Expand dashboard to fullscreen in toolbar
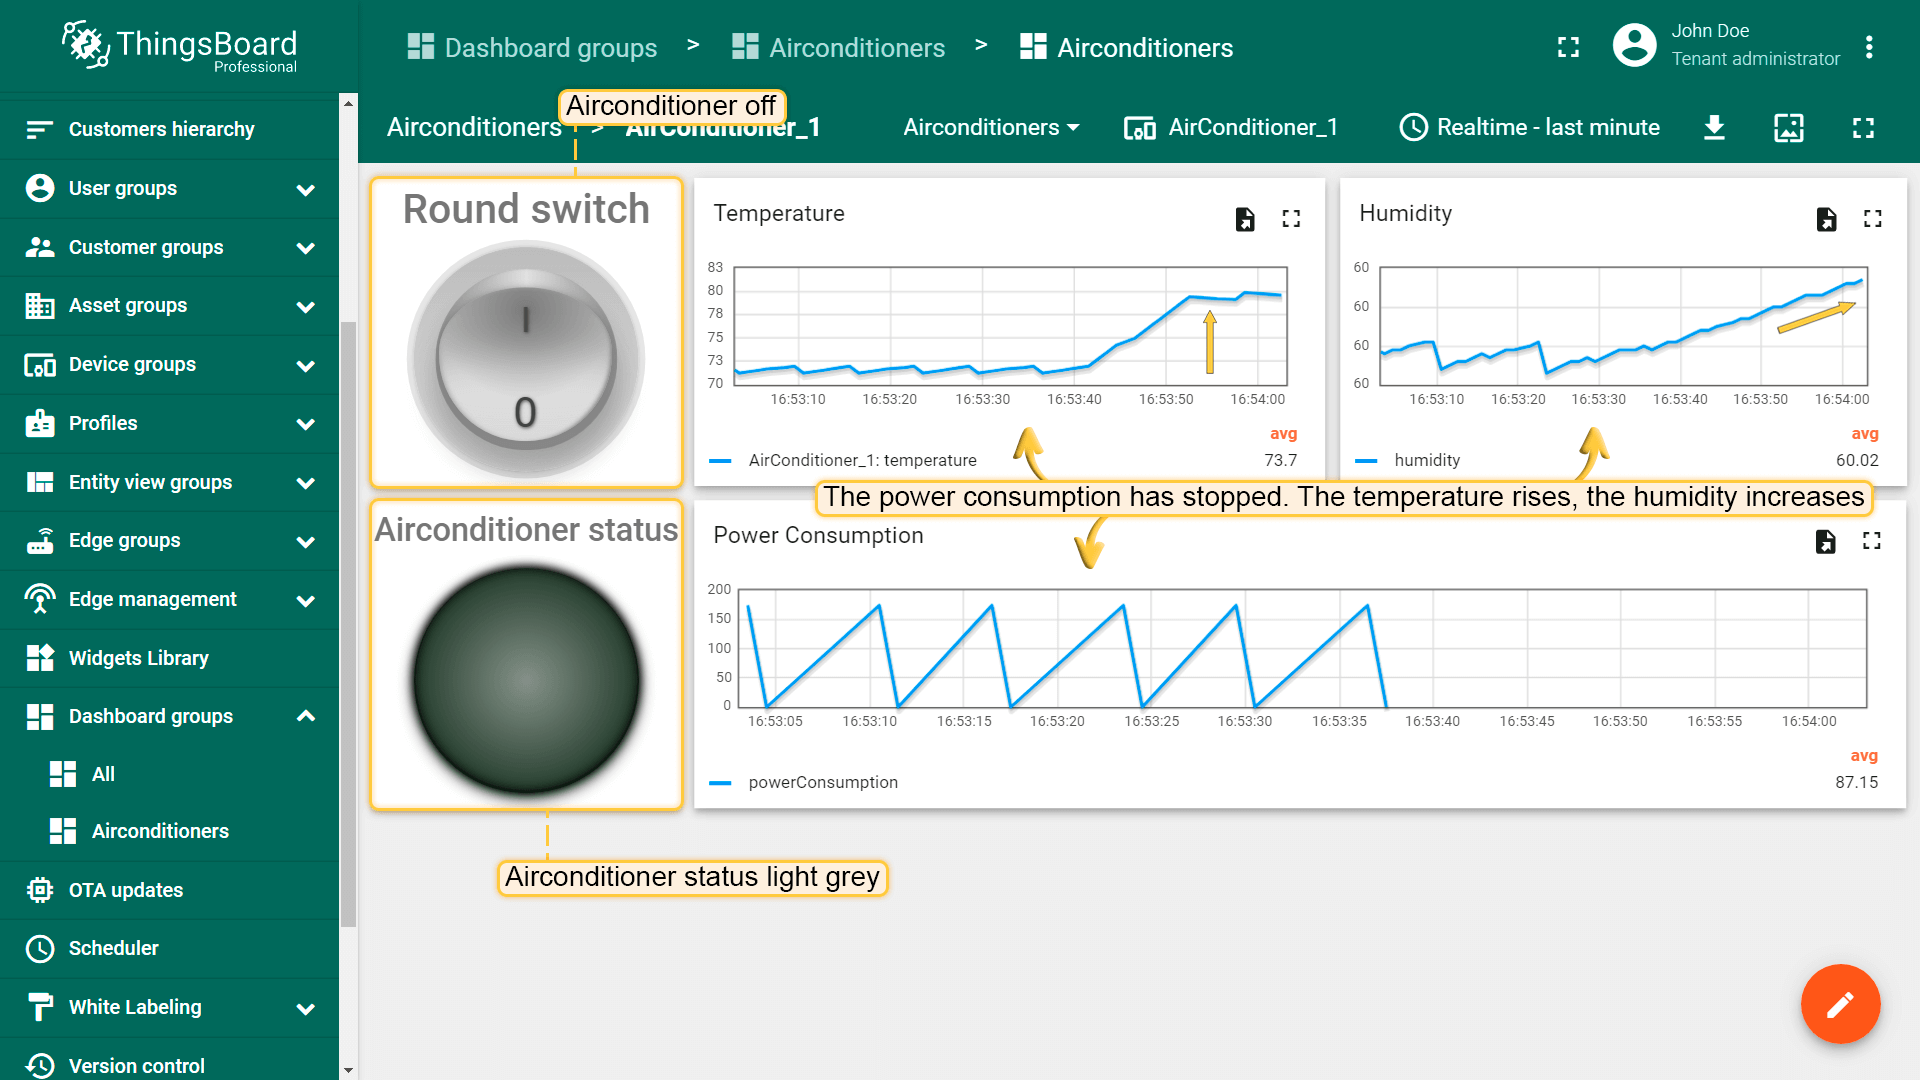 [x=1863, y=127]
